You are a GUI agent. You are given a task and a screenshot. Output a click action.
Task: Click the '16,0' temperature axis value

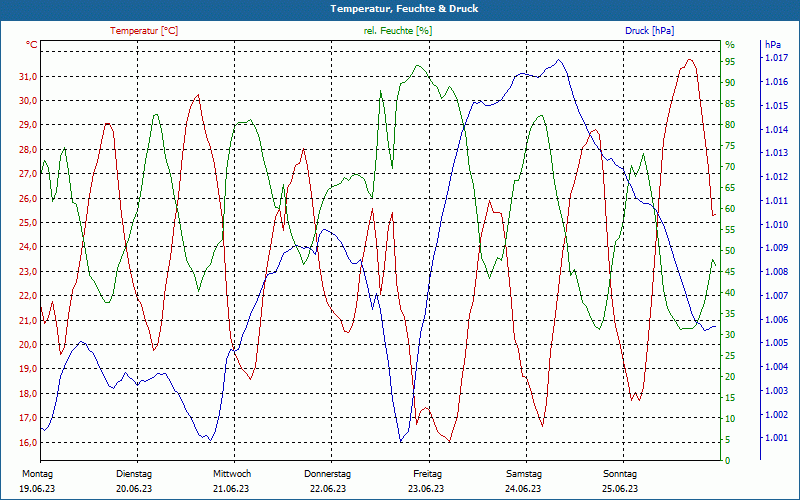[28, 442]
